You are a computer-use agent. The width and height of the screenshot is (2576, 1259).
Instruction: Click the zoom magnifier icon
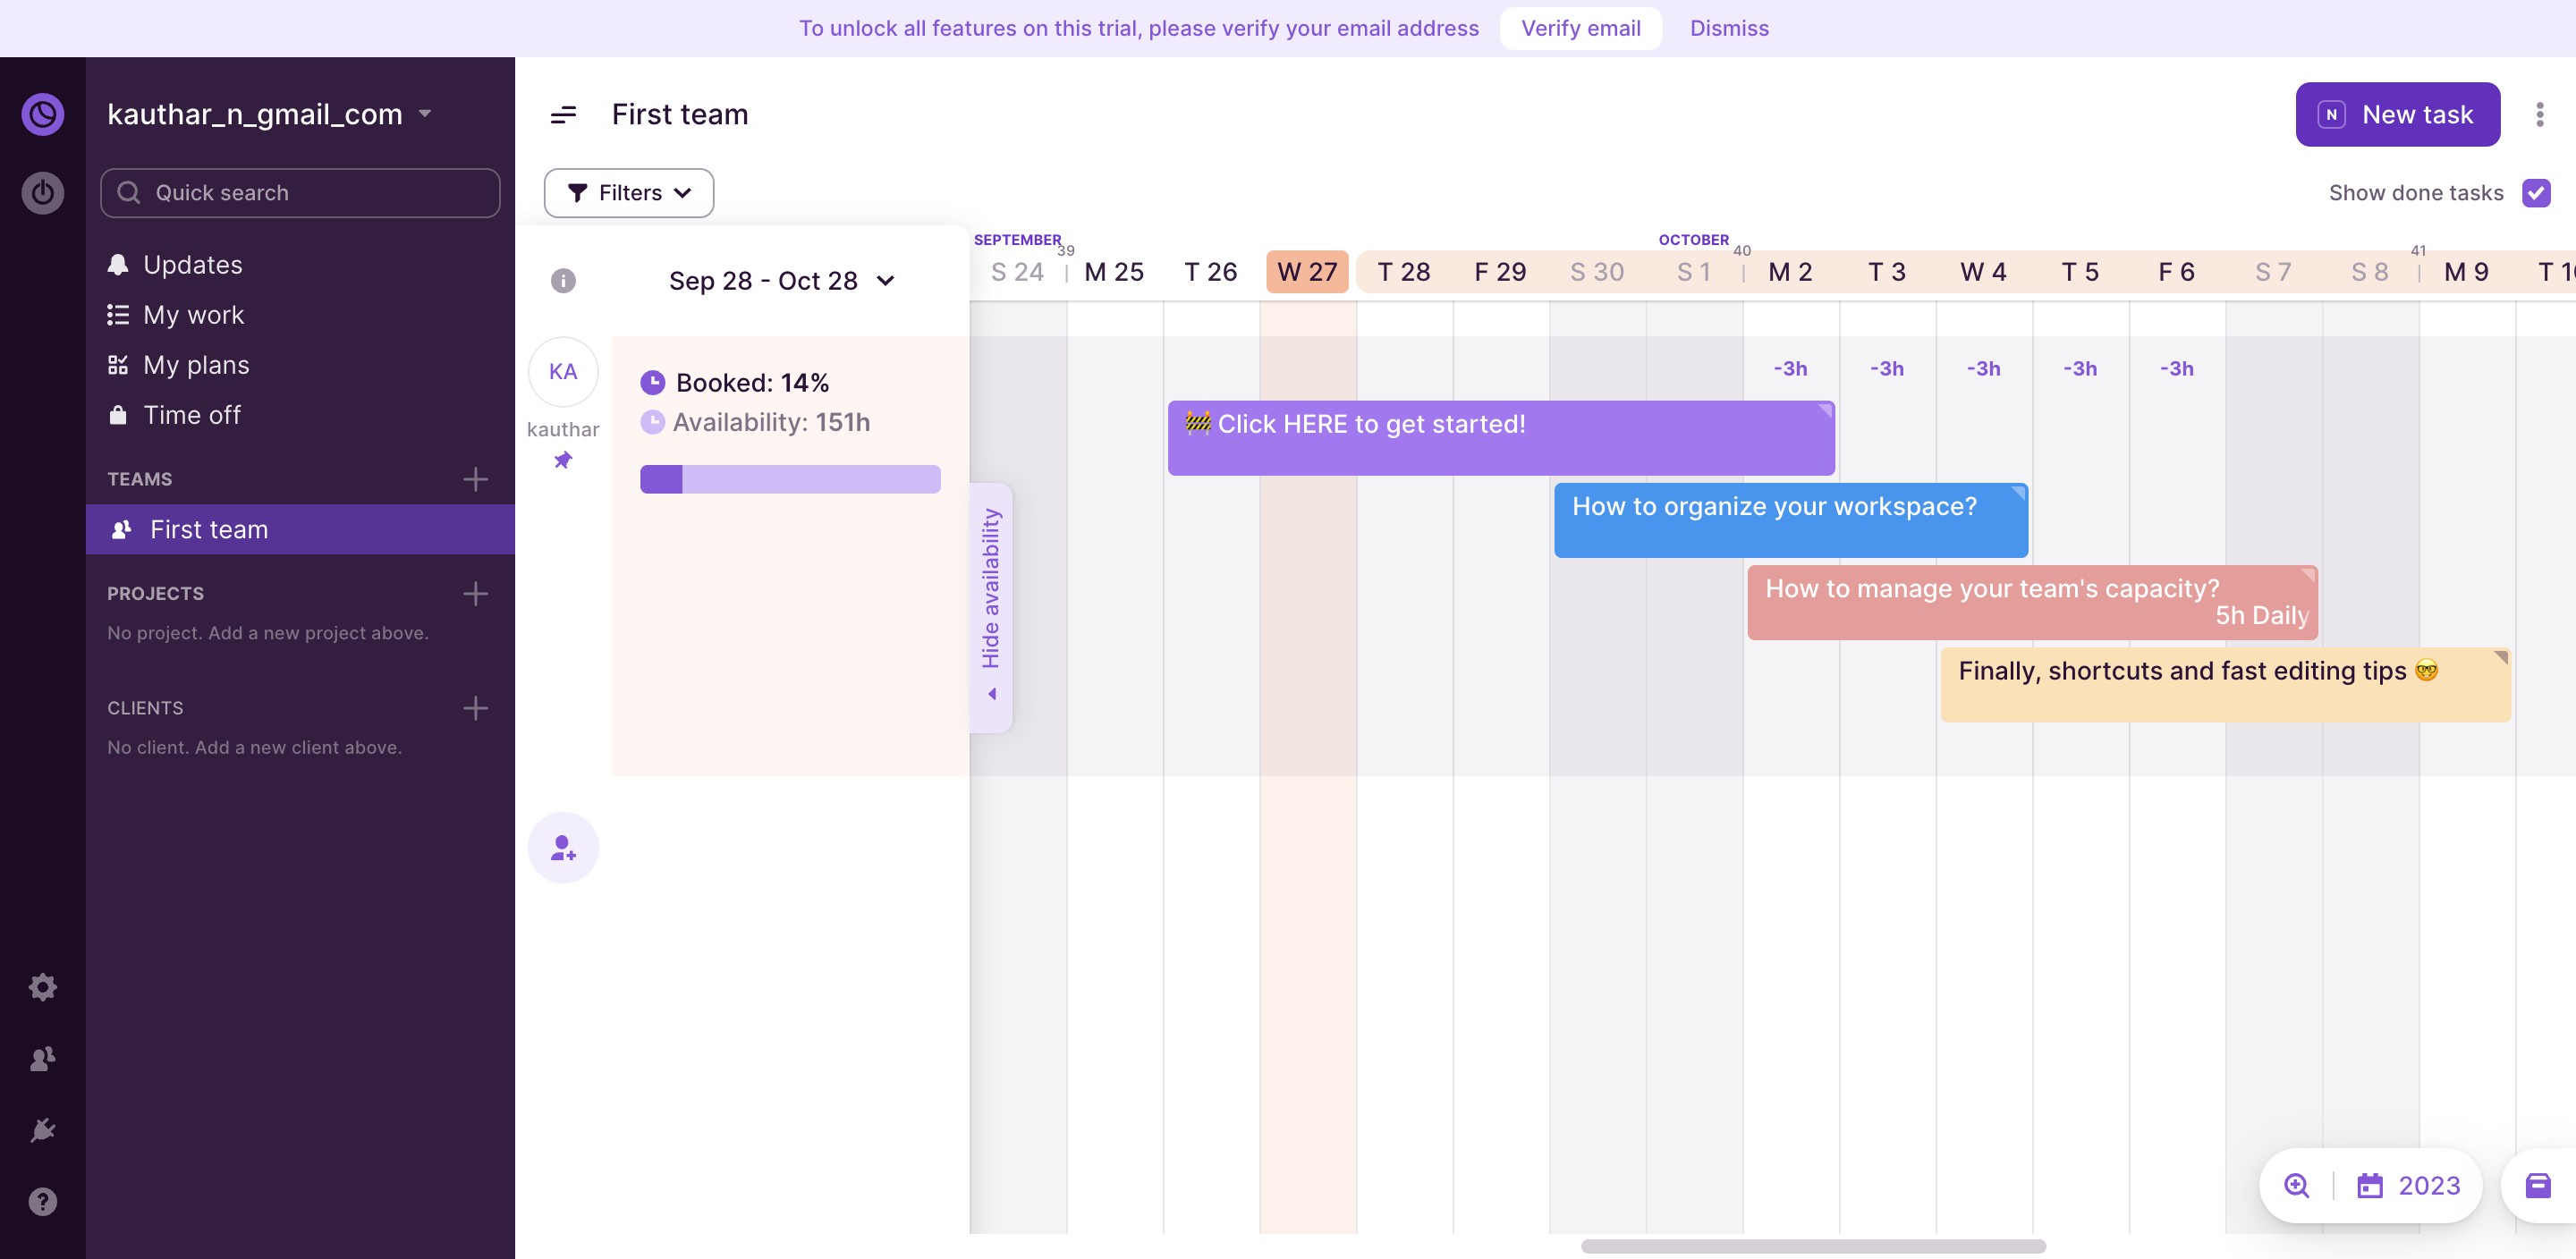pos(2297,1185)
